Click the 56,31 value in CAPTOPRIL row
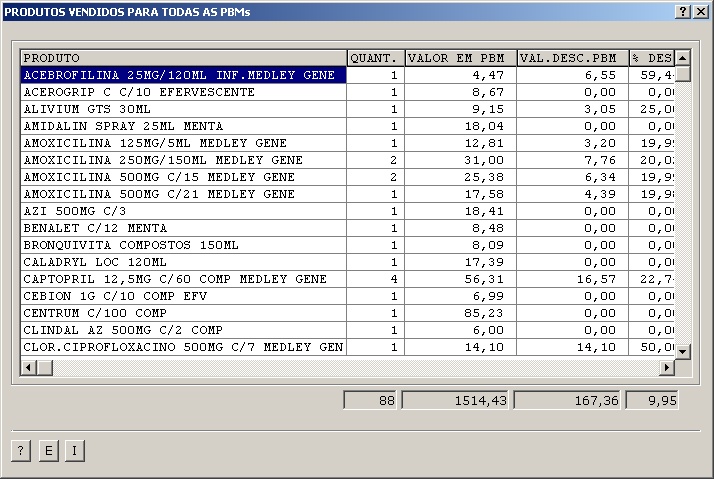Viewport: 714px width, 479px height. pos(460,279)
